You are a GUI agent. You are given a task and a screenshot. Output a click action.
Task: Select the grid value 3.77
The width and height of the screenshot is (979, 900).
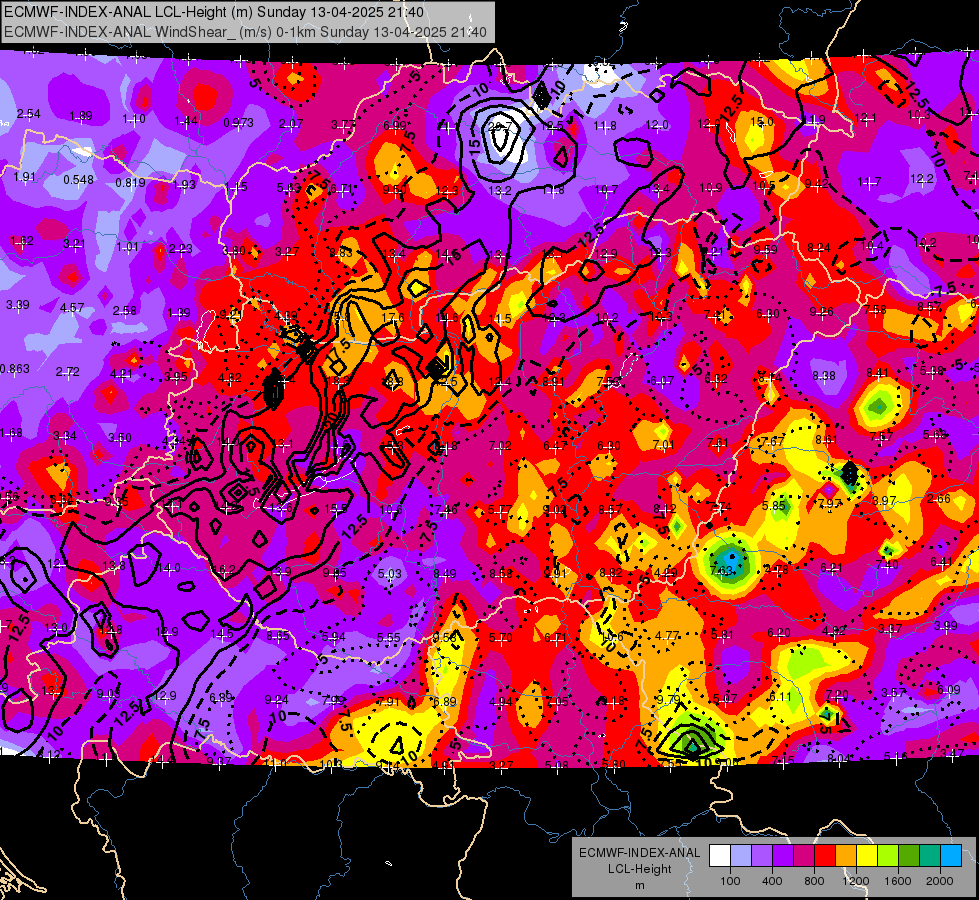pyautogui.click(x=343, y=125)
